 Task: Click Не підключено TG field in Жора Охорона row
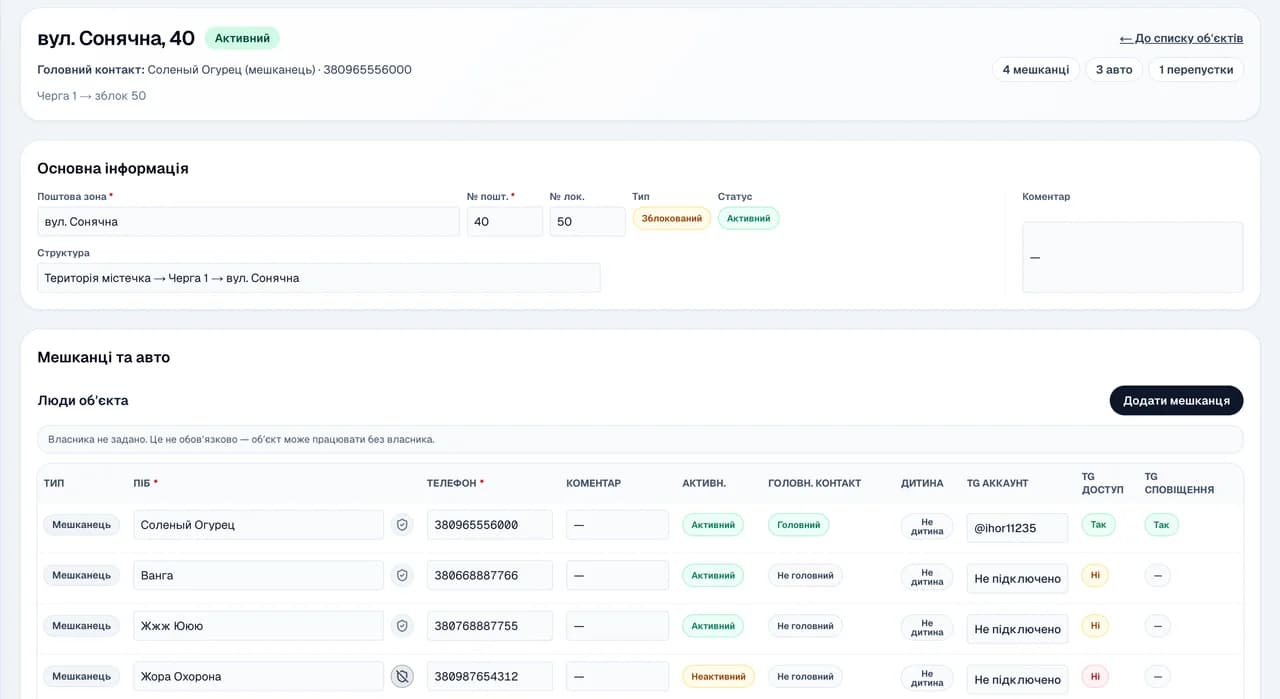click(1017, 680)
